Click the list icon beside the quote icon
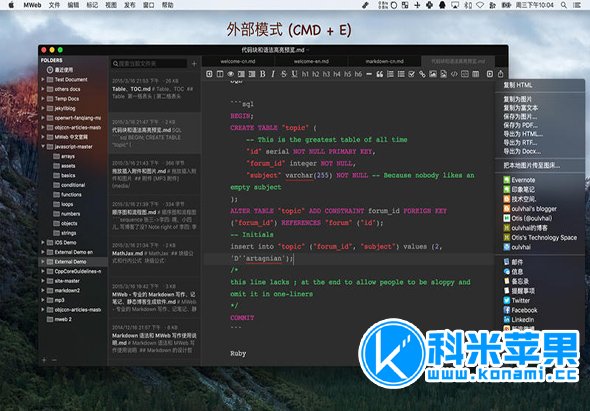The width and height of the screenshot is (590, 411). [390, 74]
